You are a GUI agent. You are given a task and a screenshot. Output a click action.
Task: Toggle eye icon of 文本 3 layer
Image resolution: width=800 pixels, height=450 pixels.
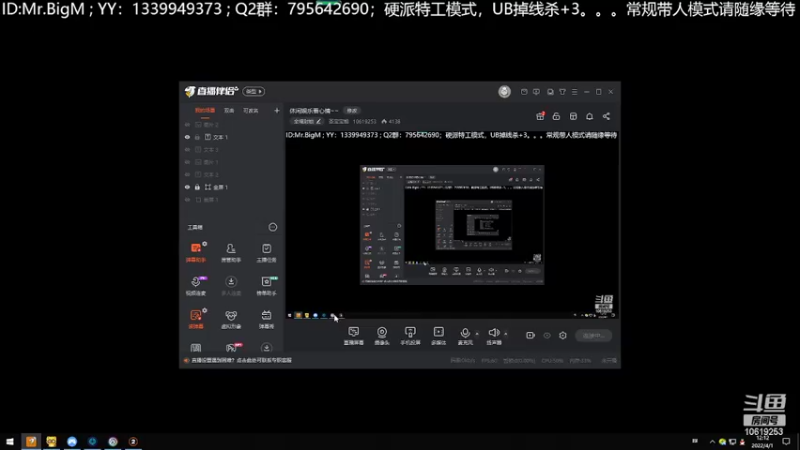pos(187,149)
